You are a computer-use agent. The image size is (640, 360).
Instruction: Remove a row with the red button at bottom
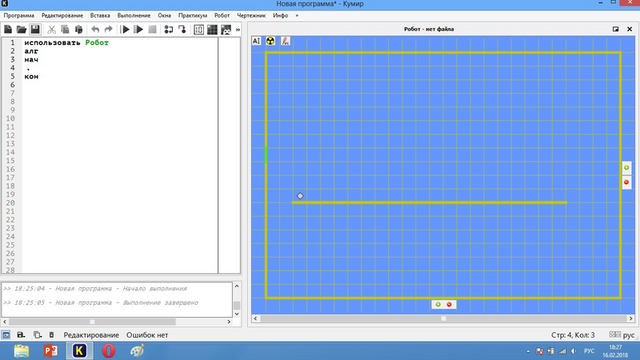click(449, 304)
